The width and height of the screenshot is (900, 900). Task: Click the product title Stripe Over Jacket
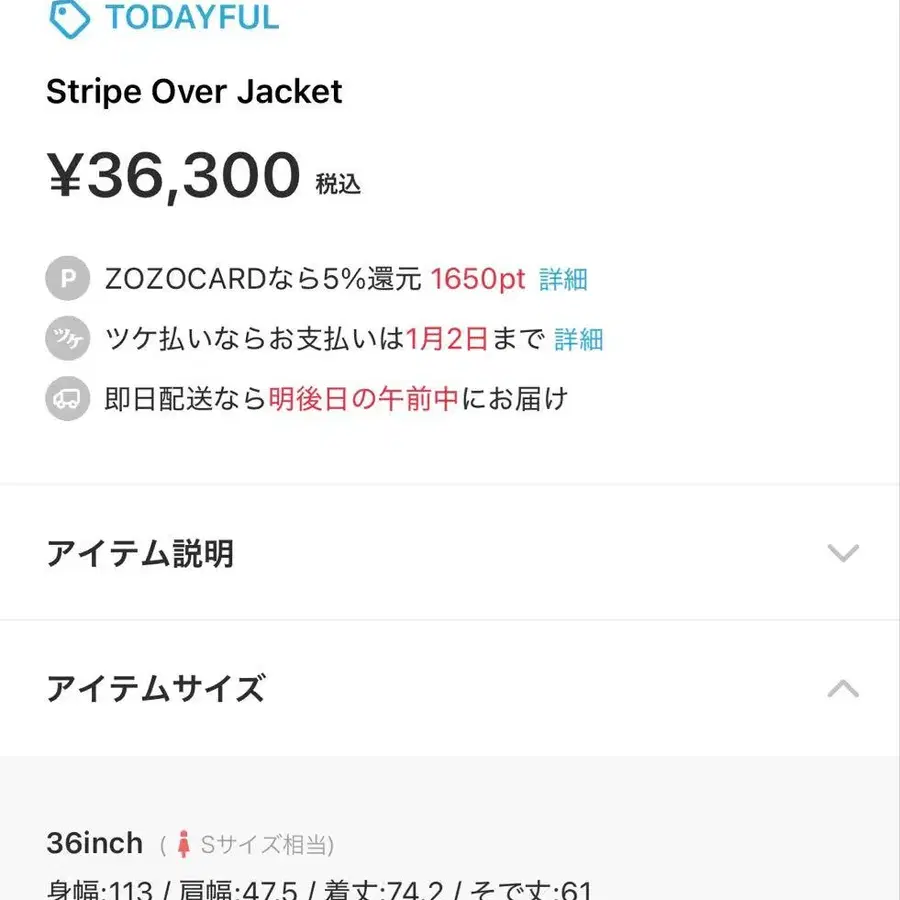[x=195, y=92]
